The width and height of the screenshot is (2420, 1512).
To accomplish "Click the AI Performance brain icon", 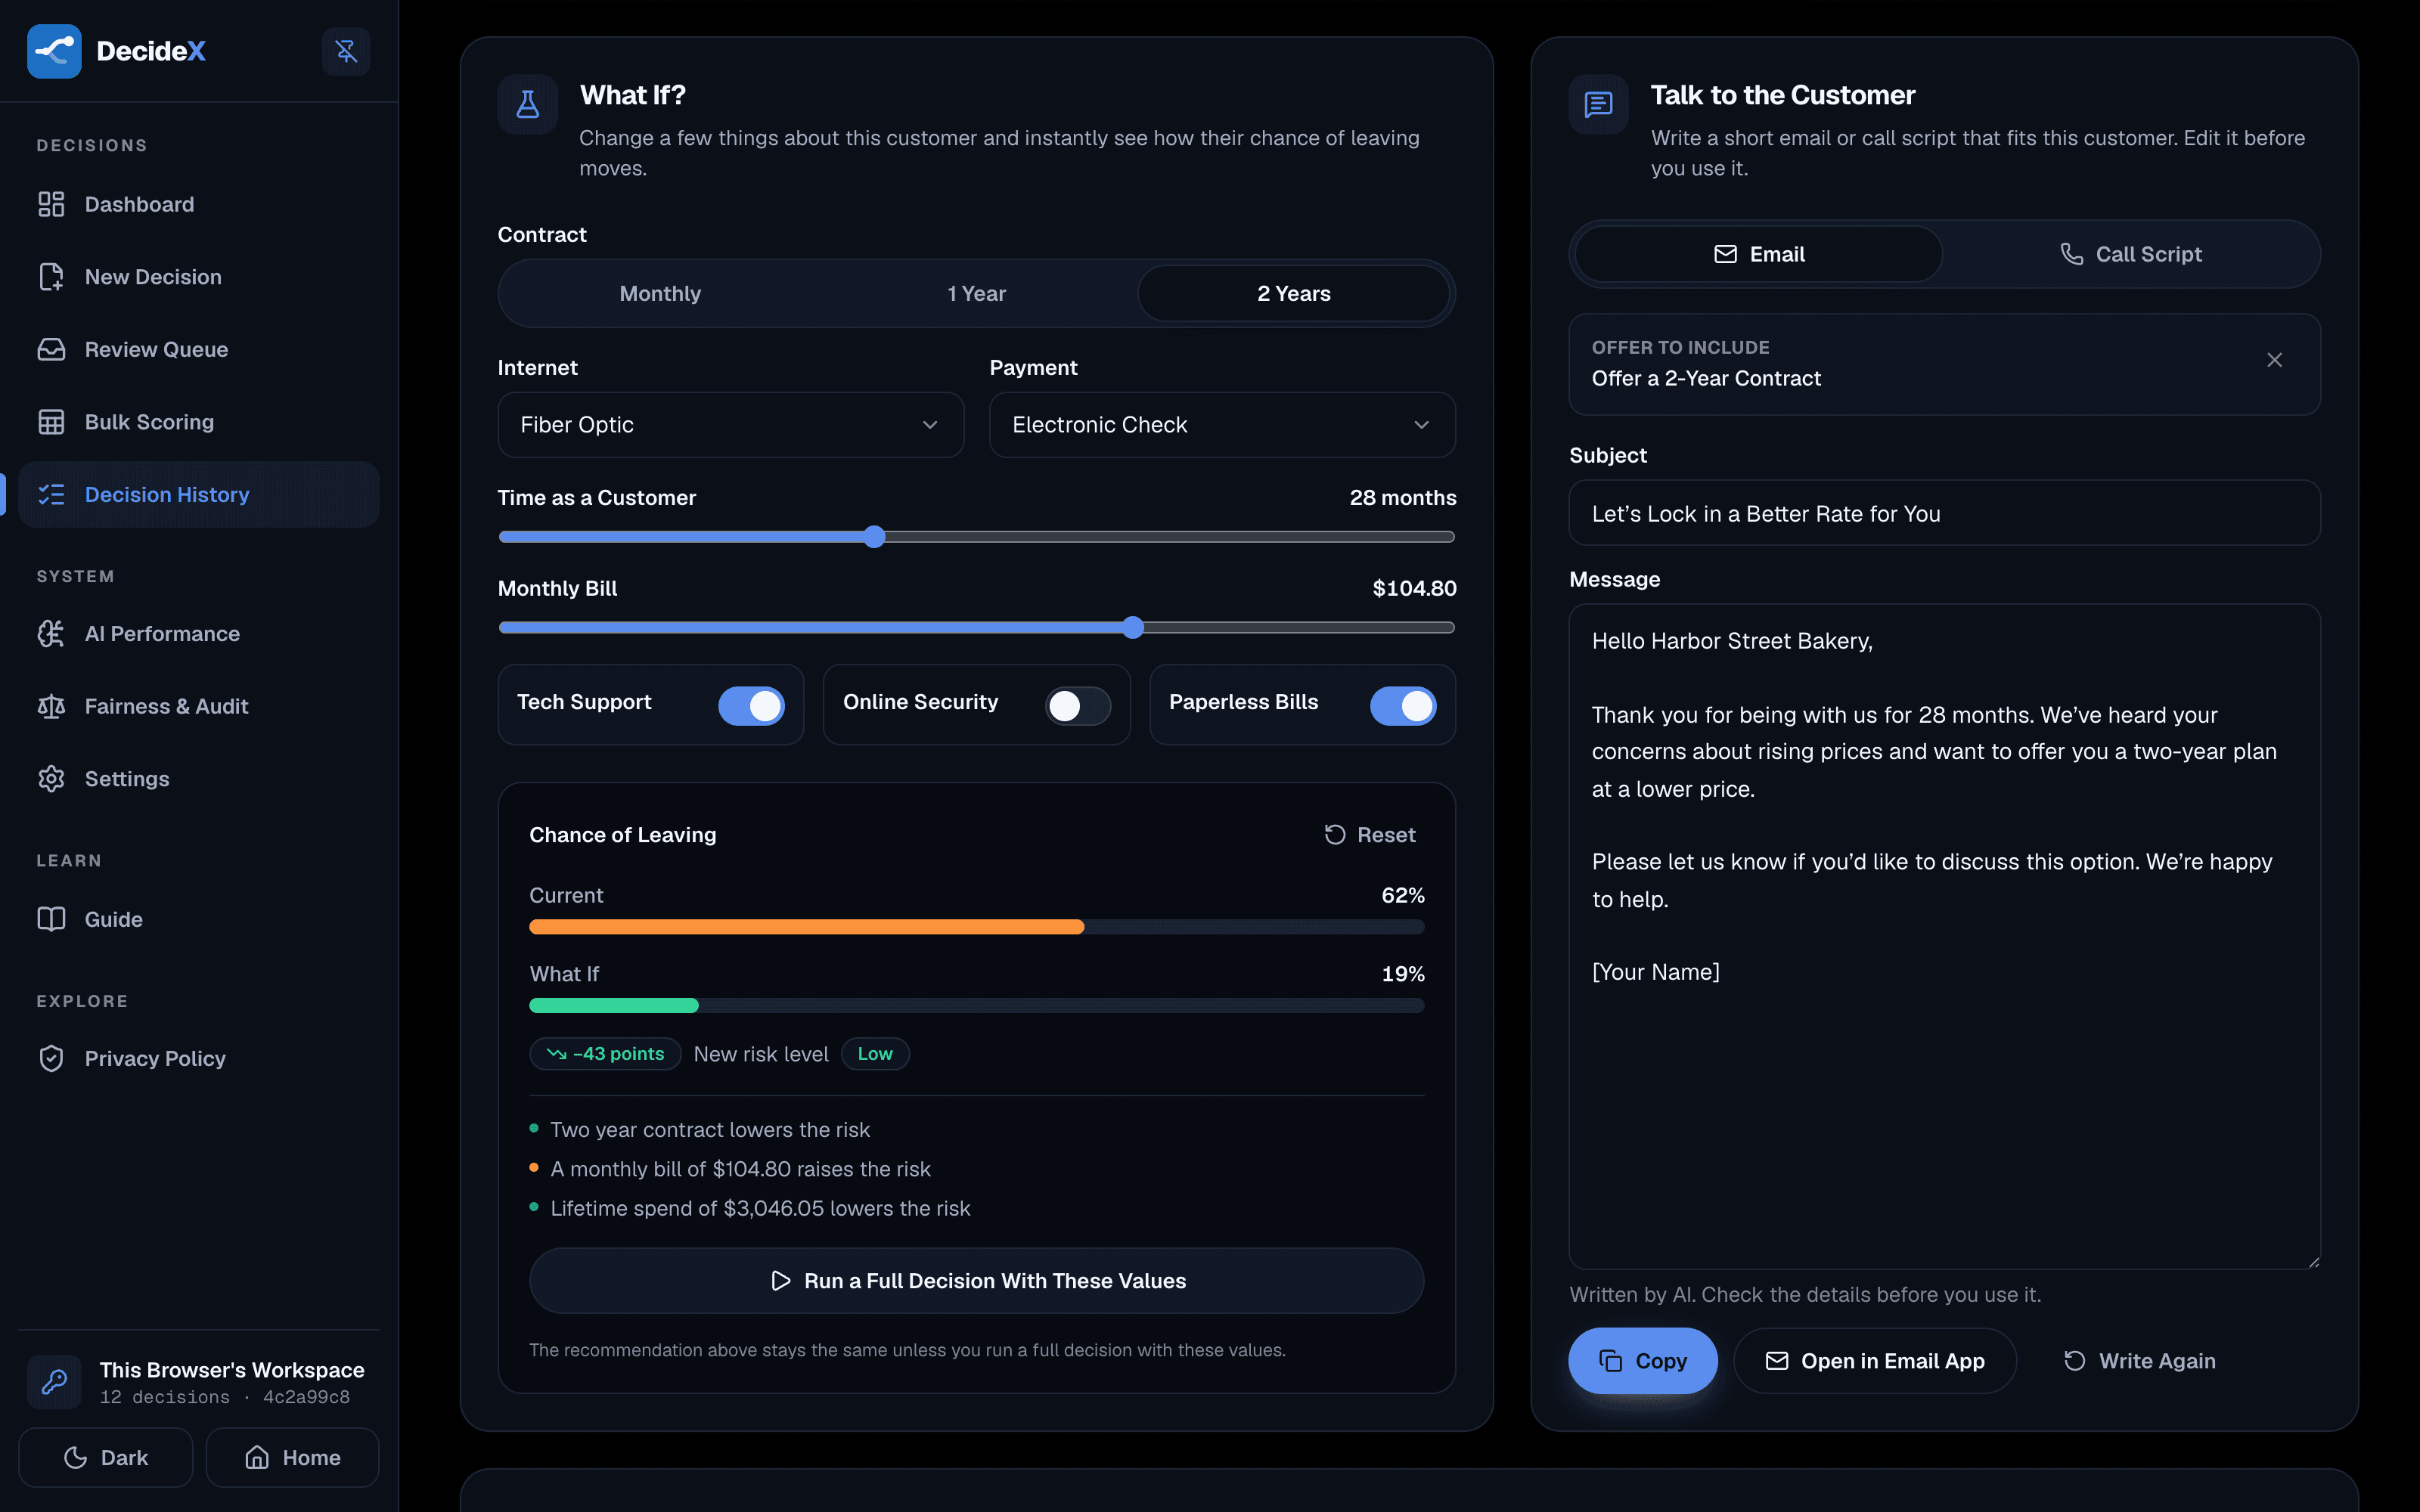I will [51, 634].
